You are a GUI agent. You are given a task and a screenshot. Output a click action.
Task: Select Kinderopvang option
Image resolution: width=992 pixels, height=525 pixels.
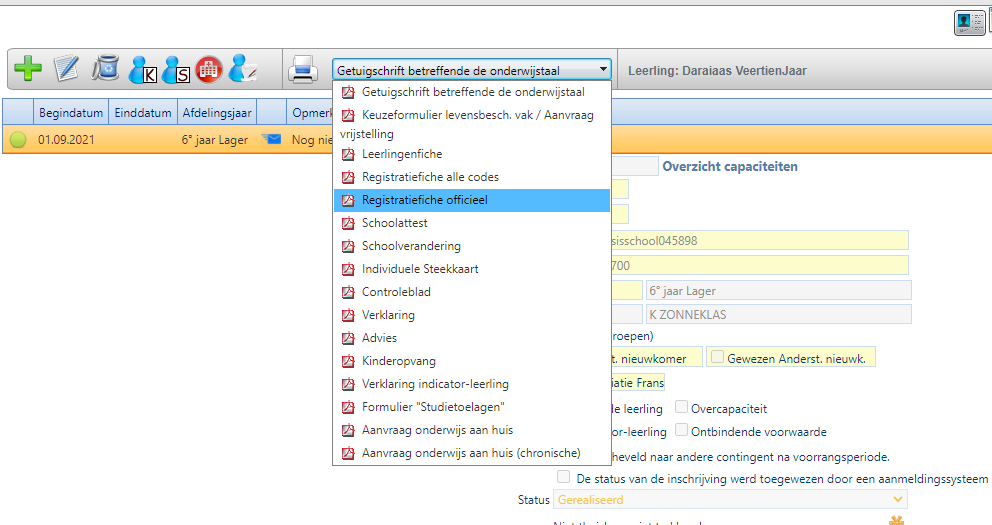click(472, 361)
